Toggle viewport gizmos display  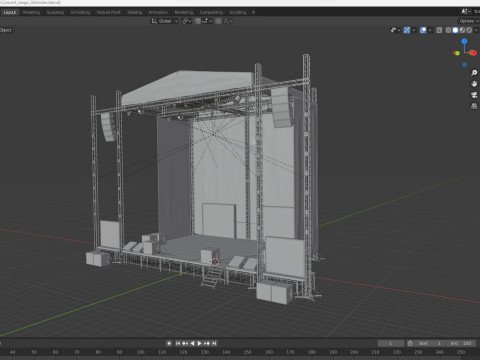407,30
